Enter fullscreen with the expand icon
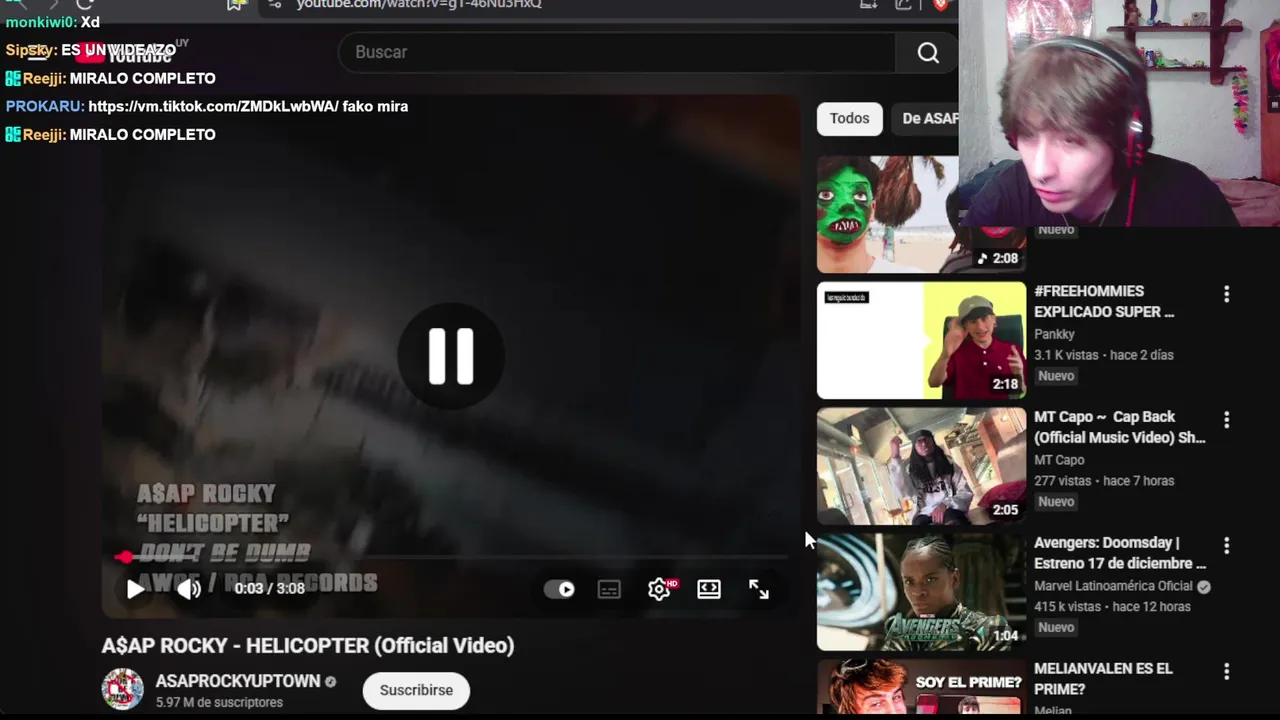This screenshot has height=720, width=1280. point(759,589)
